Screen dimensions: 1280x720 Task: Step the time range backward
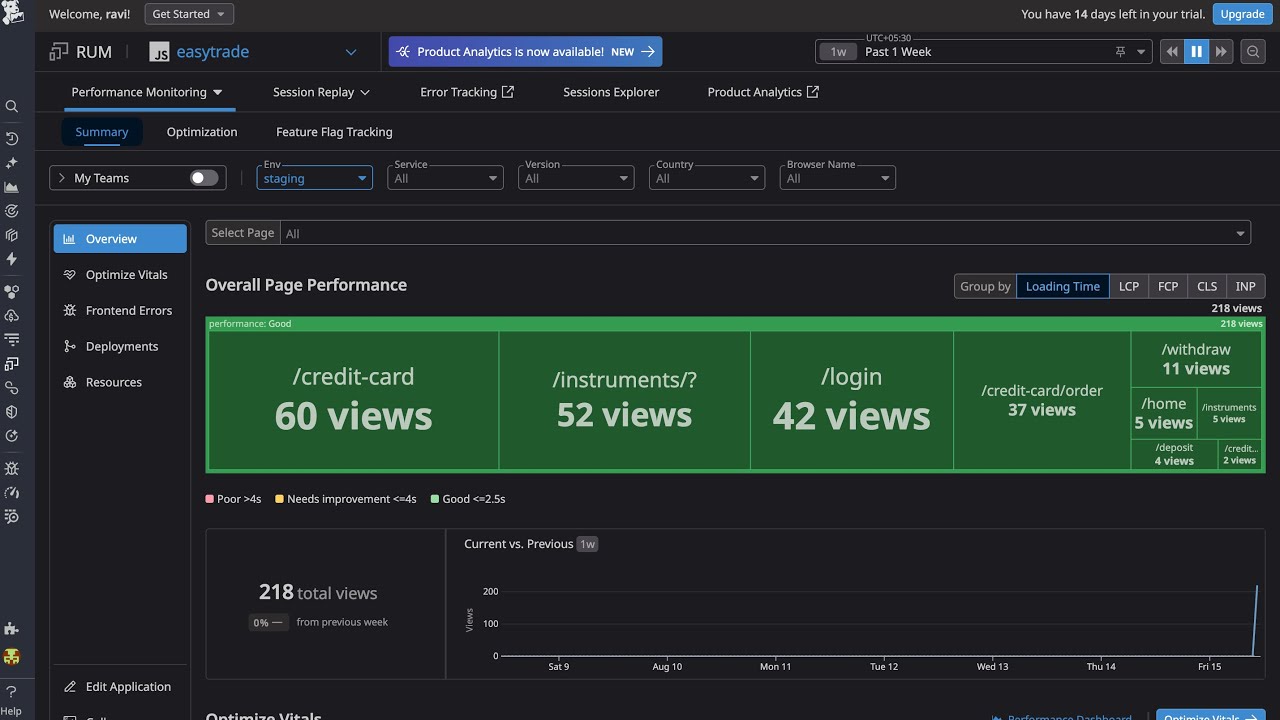point(1172,52)
